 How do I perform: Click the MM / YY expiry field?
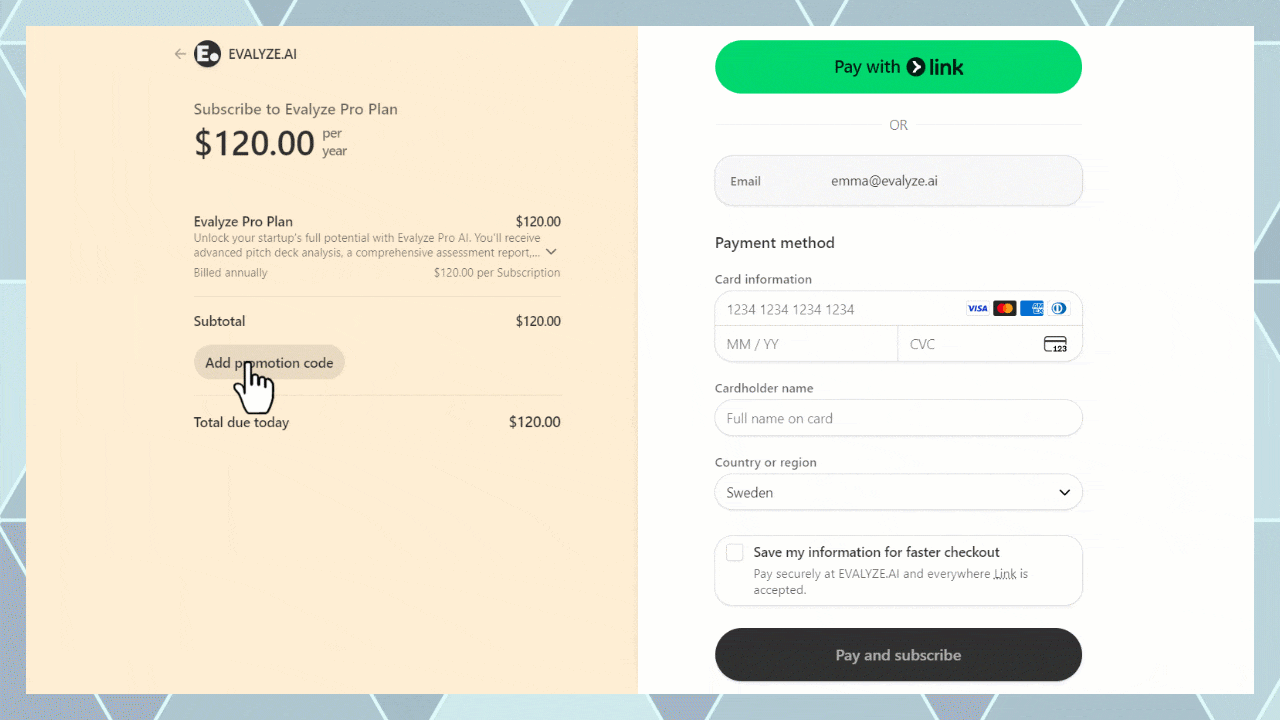pos(806,344)
